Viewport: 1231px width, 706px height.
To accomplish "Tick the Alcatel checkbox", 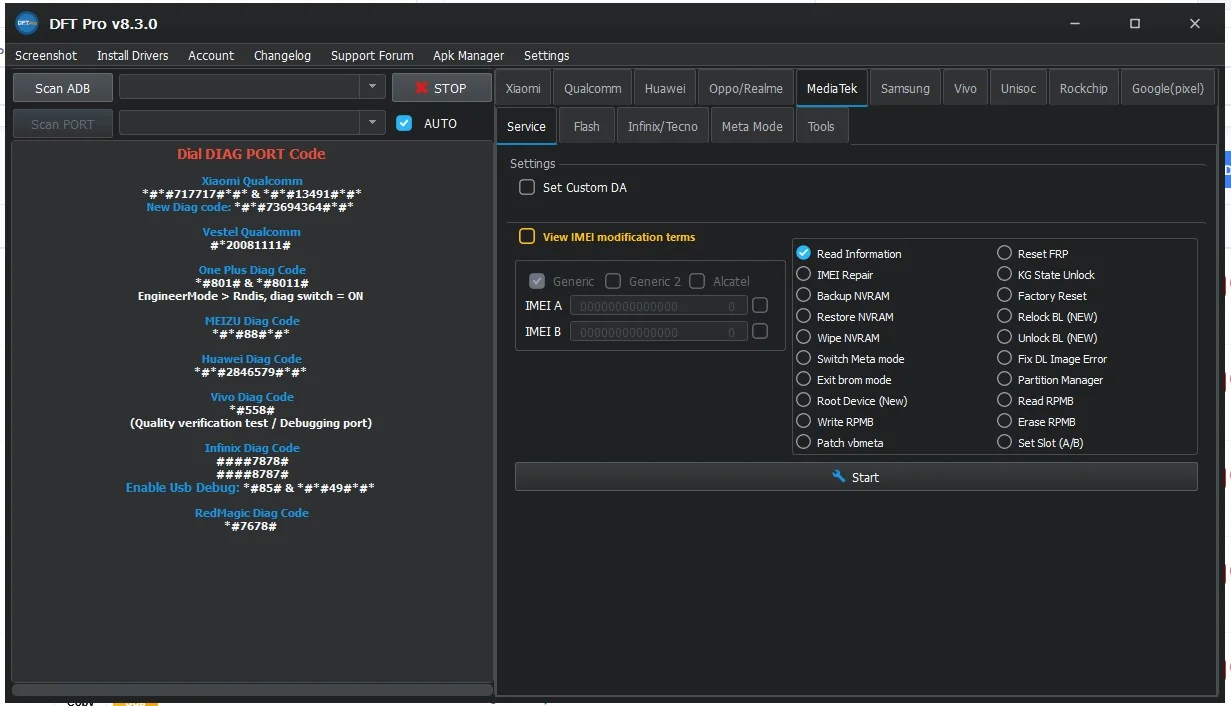I will click(x=697, y=281).
